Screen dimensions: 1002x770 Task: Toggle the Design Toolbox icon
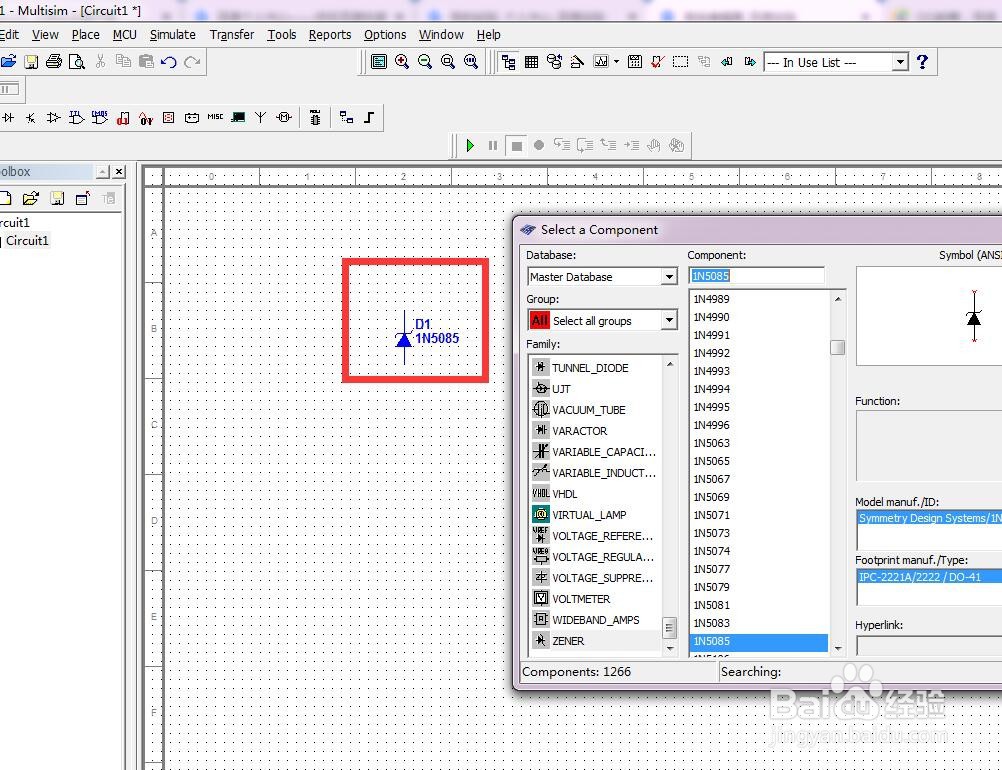(x=509, y=62)
